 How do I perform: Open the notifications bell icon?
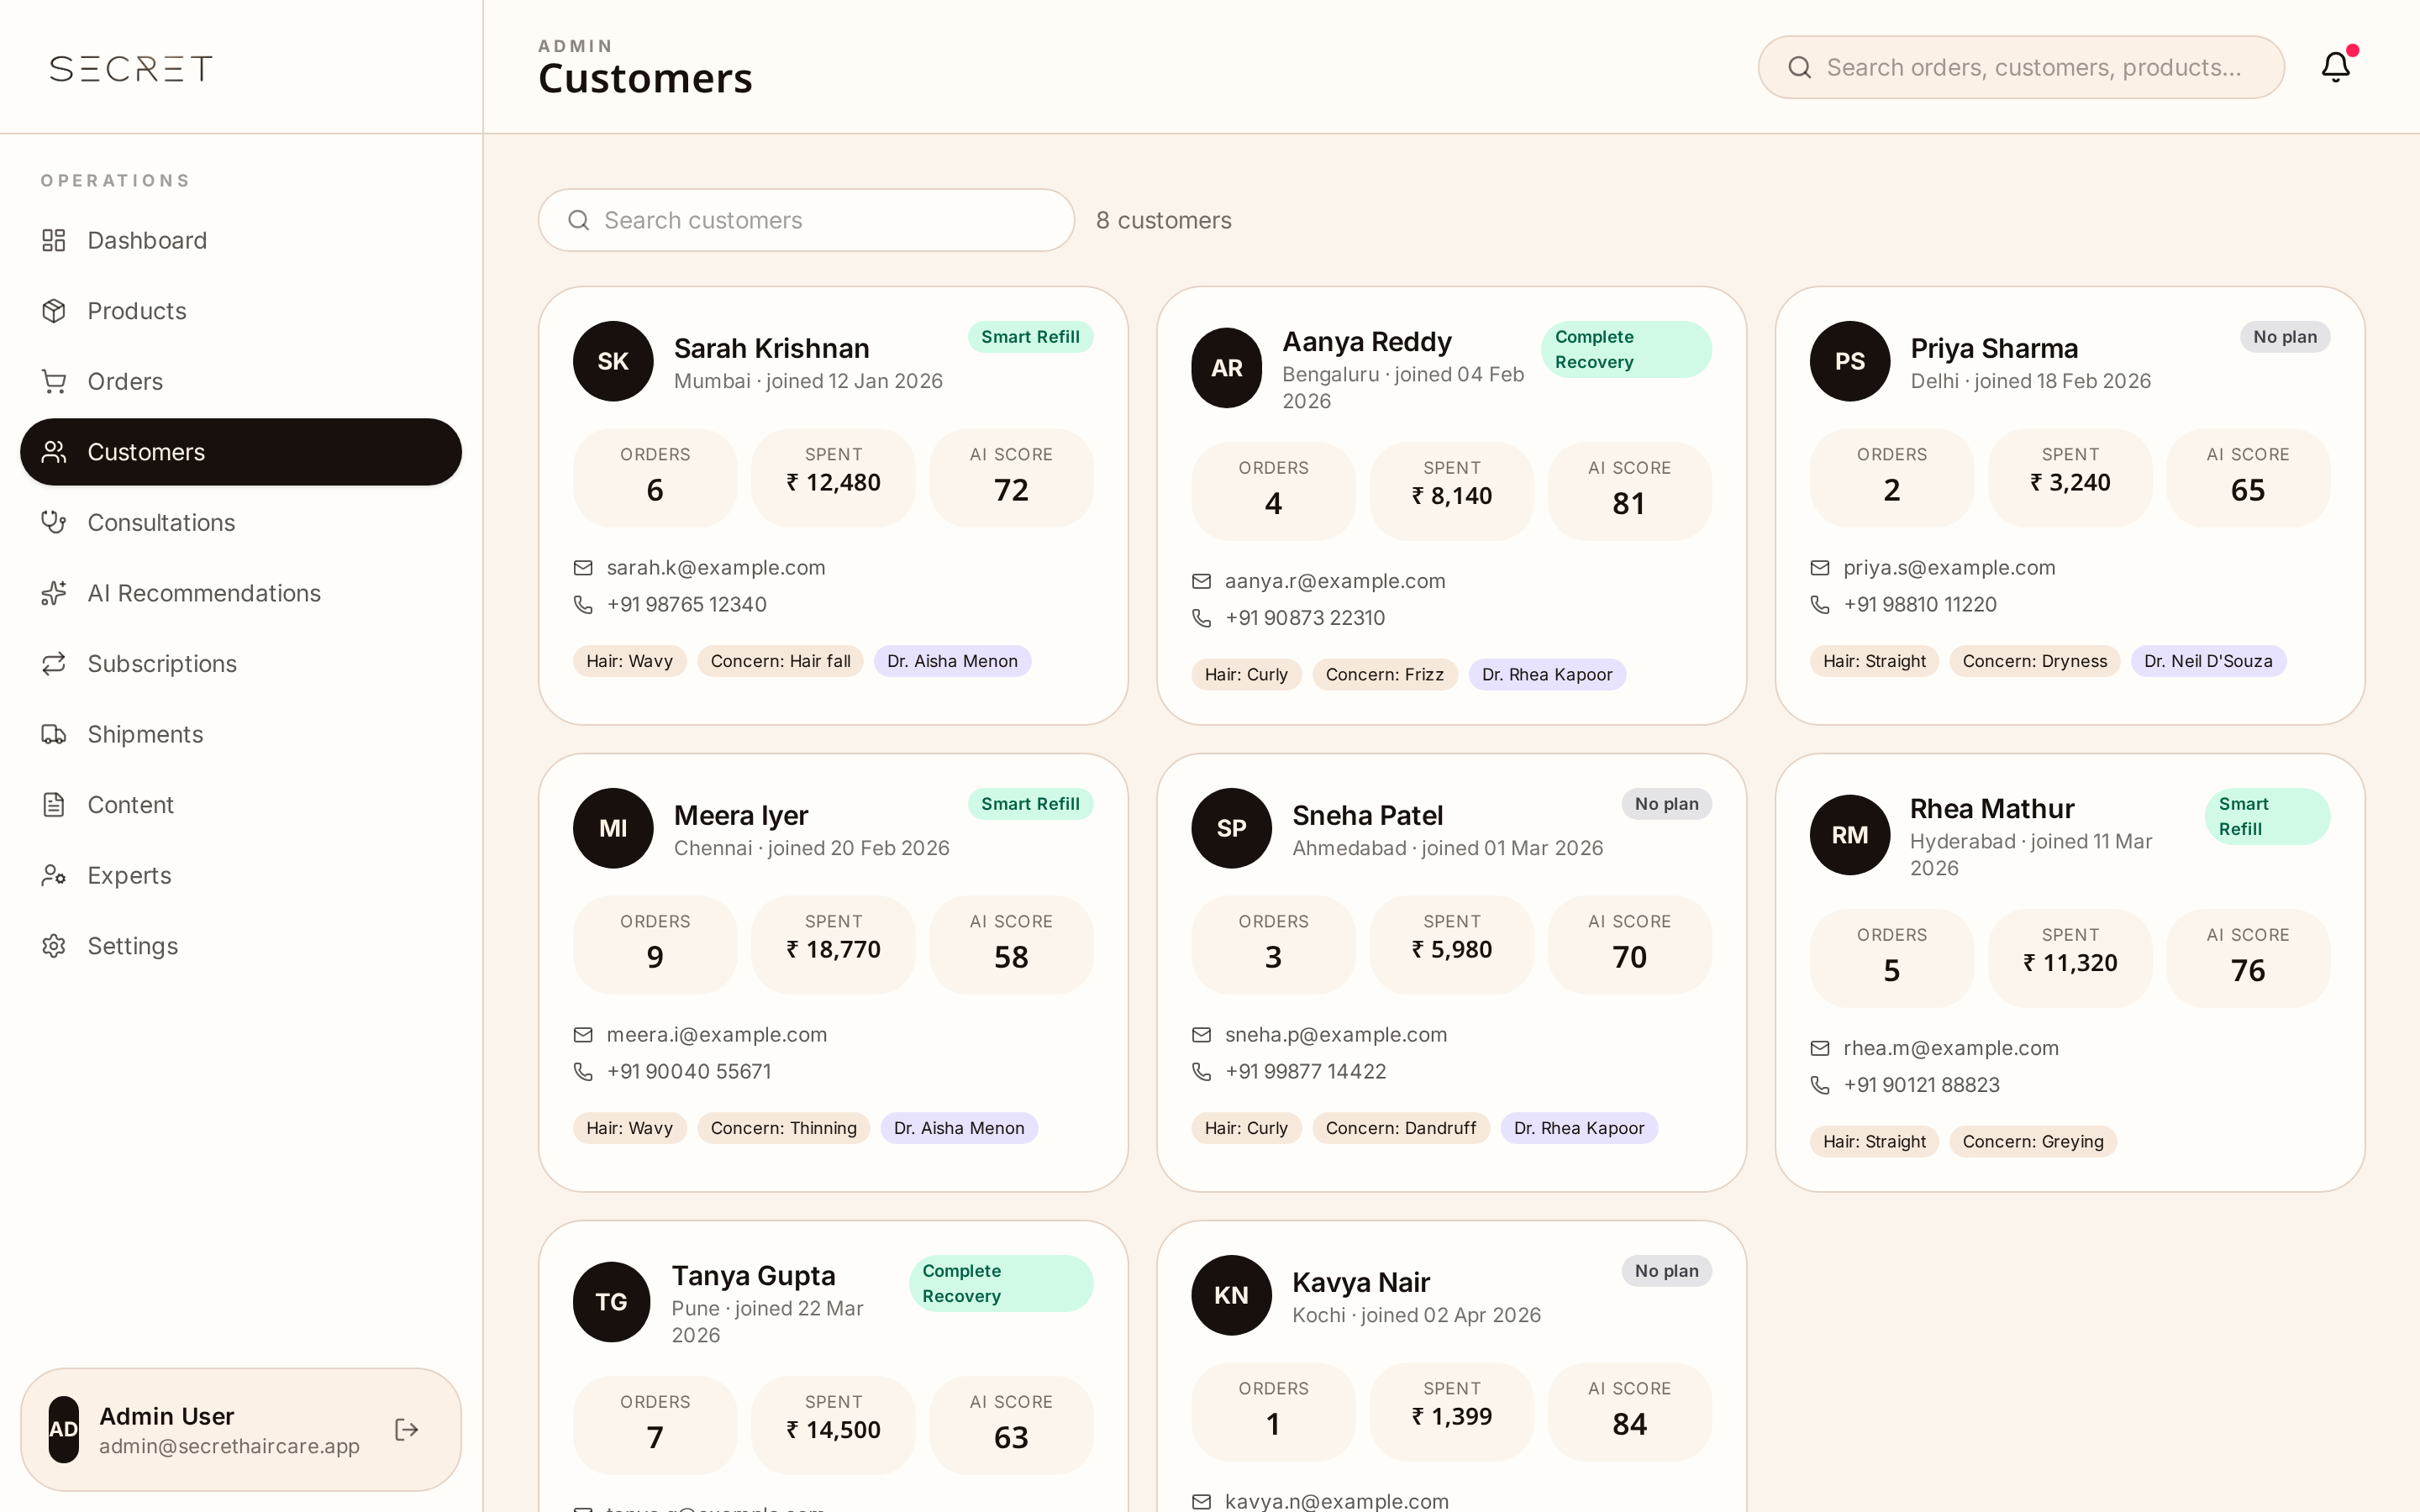tap(2335, 67)
